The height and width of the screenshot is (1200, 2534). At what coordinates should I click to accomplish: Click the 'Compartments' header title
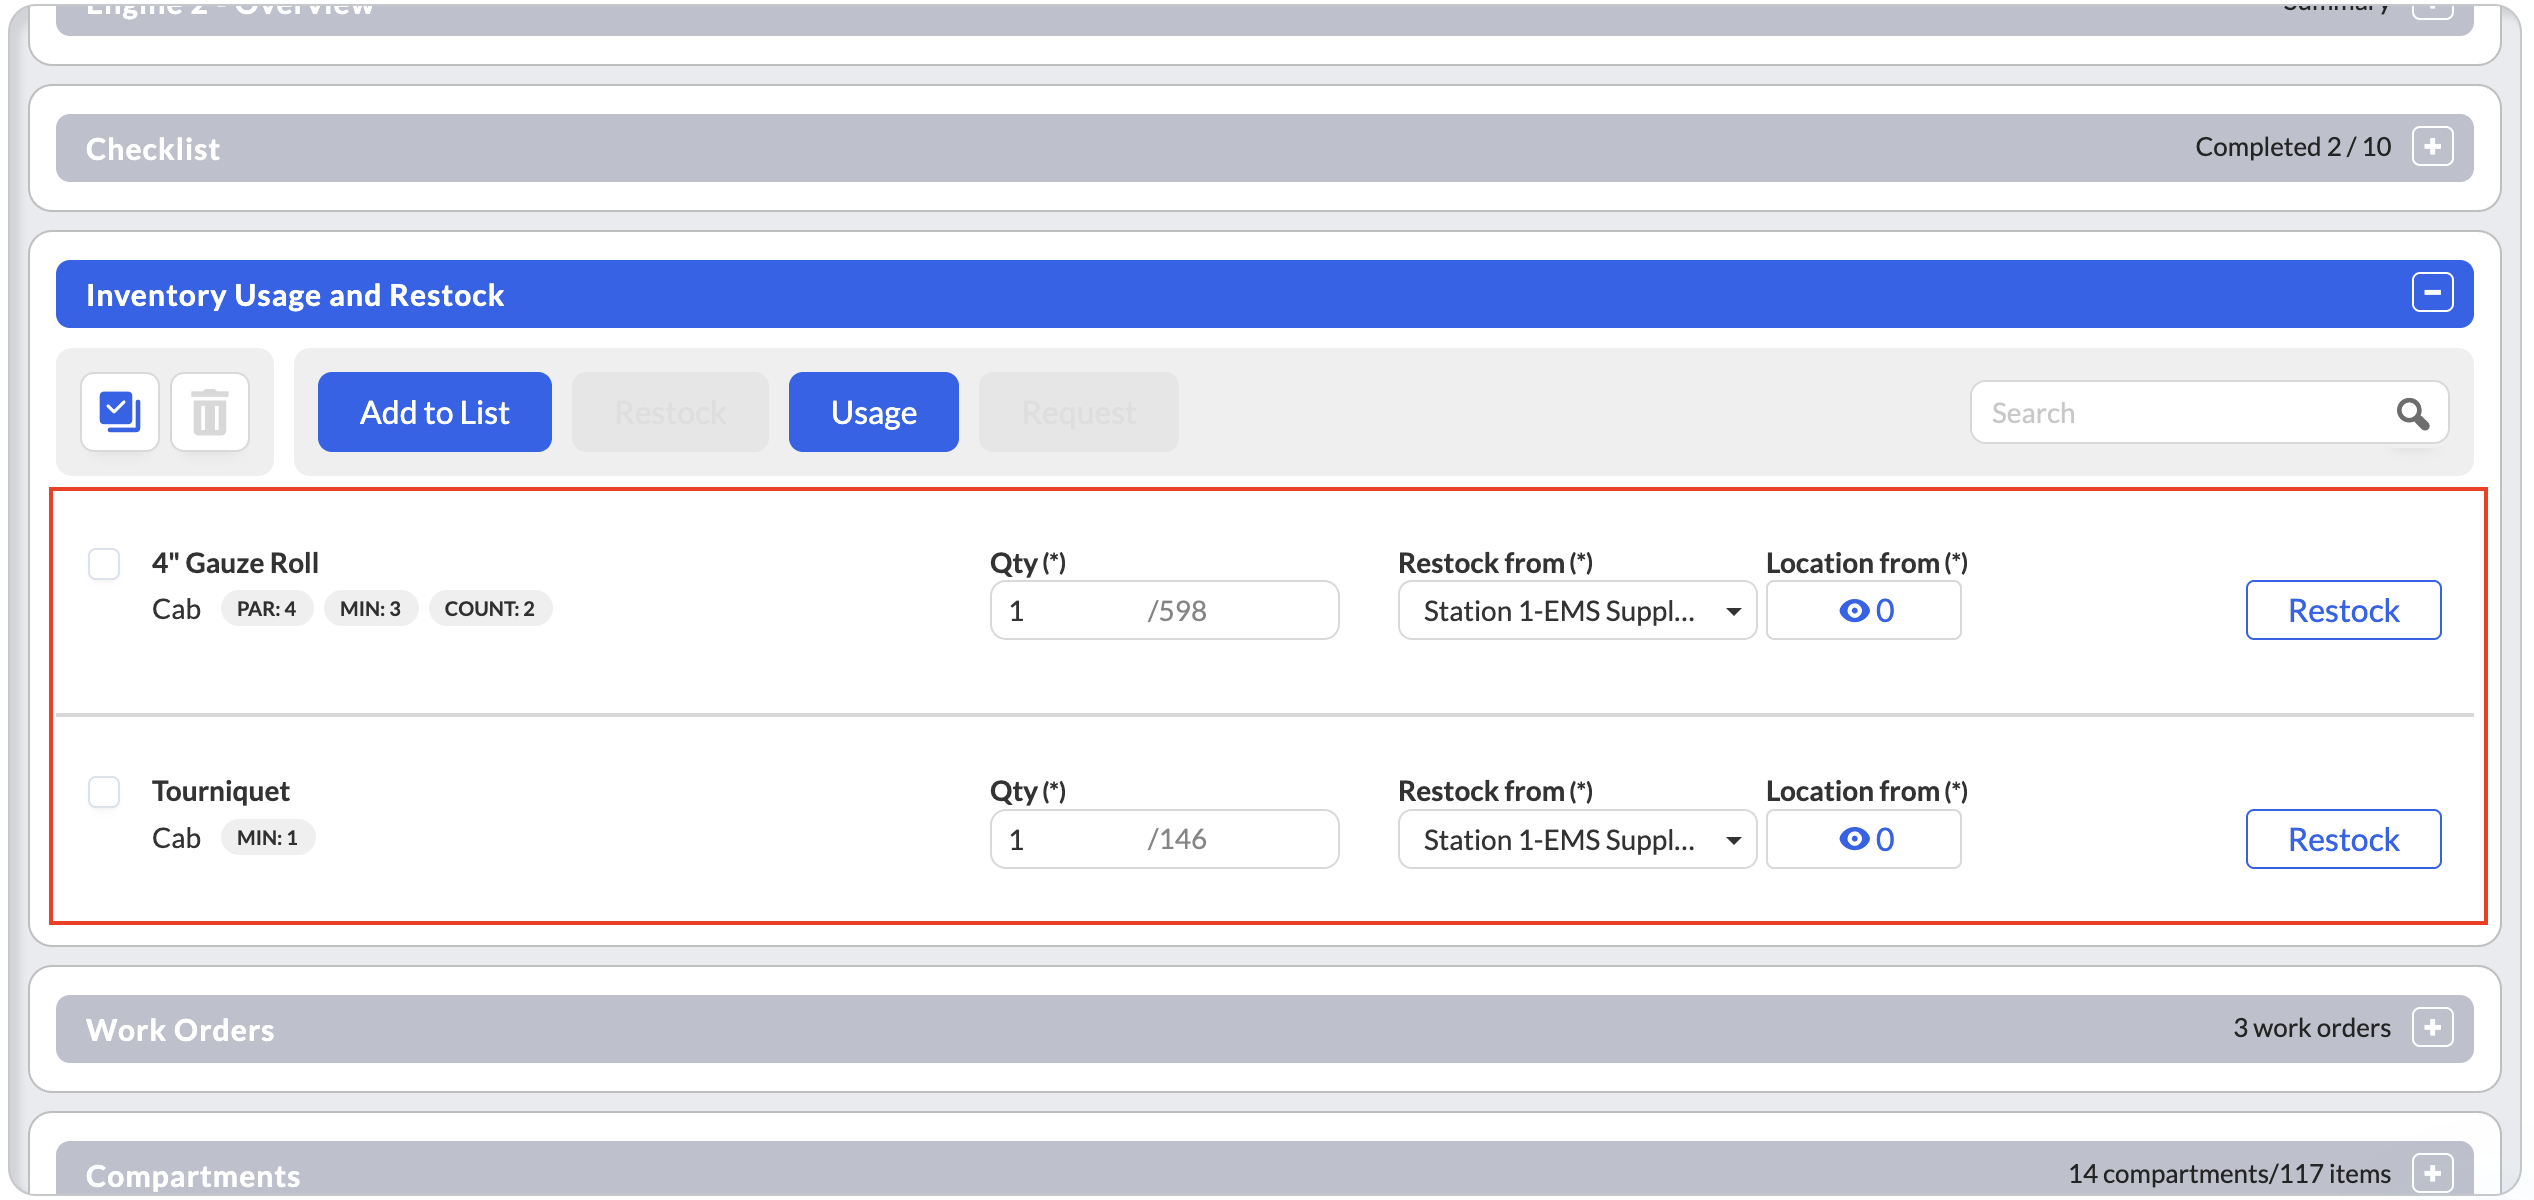coord(193,1176)
